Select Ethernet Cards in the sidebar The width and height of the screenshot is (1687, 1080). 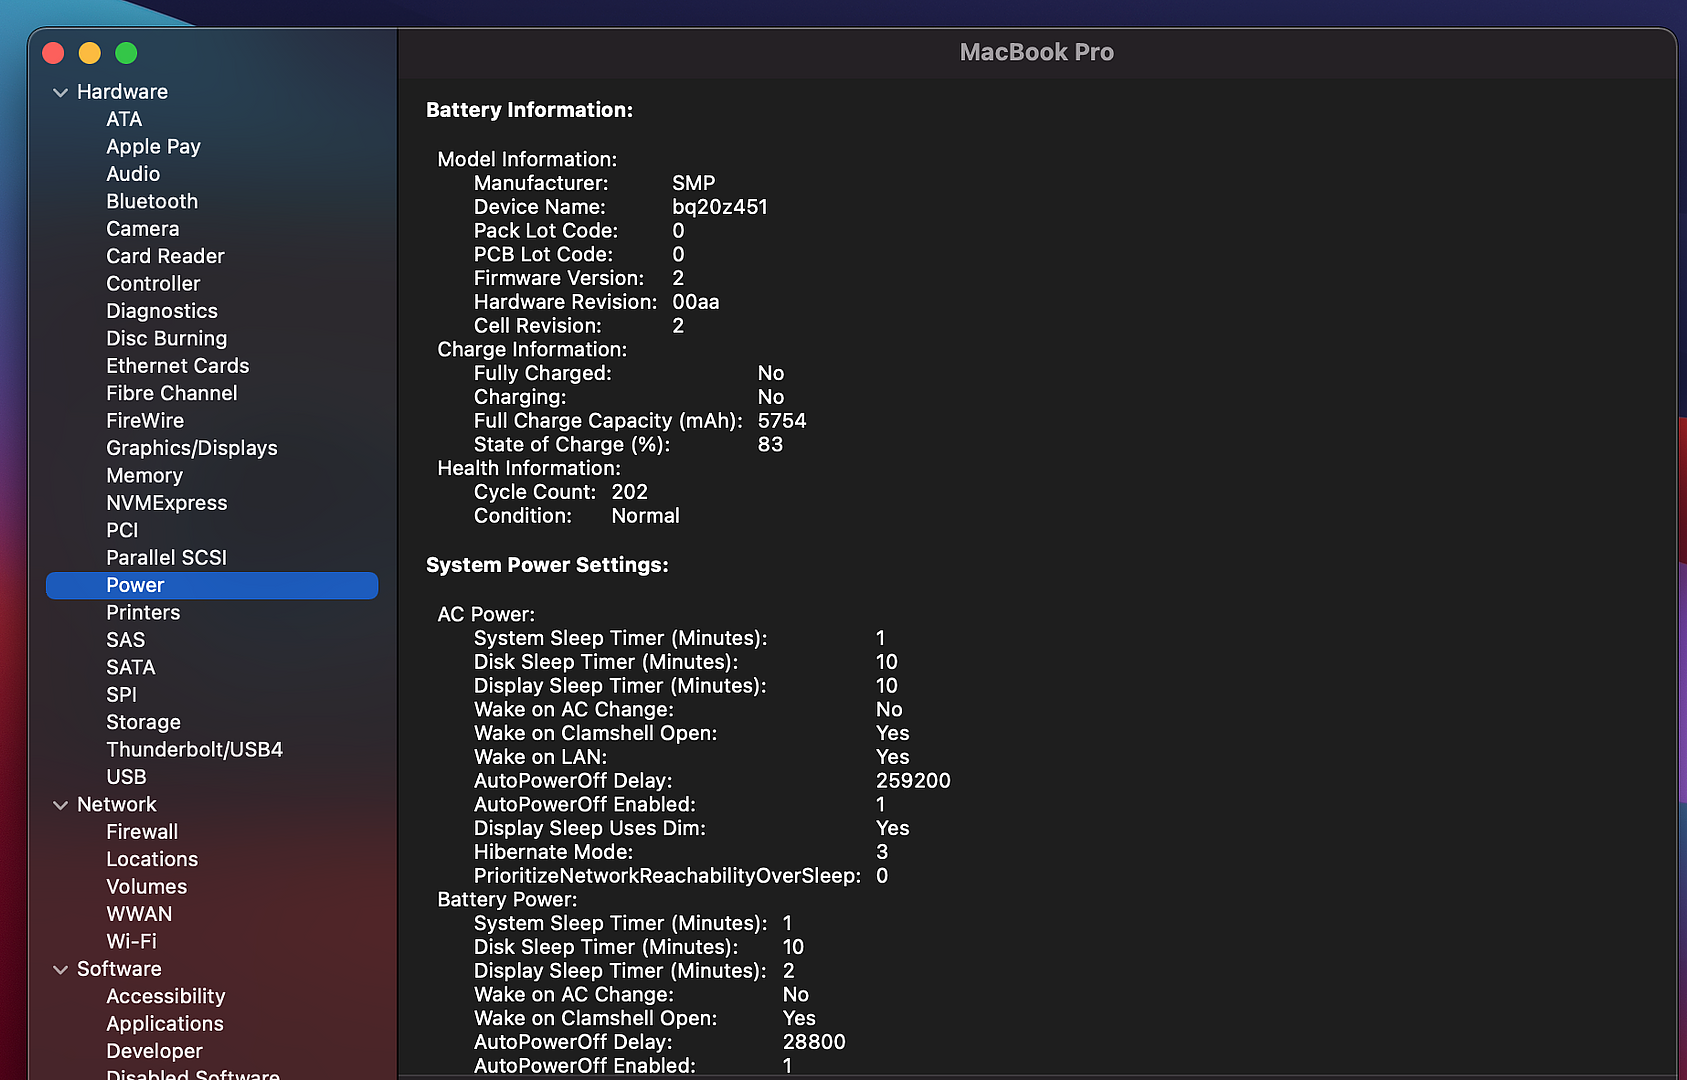pyautogui.click(x=177, y=366)
